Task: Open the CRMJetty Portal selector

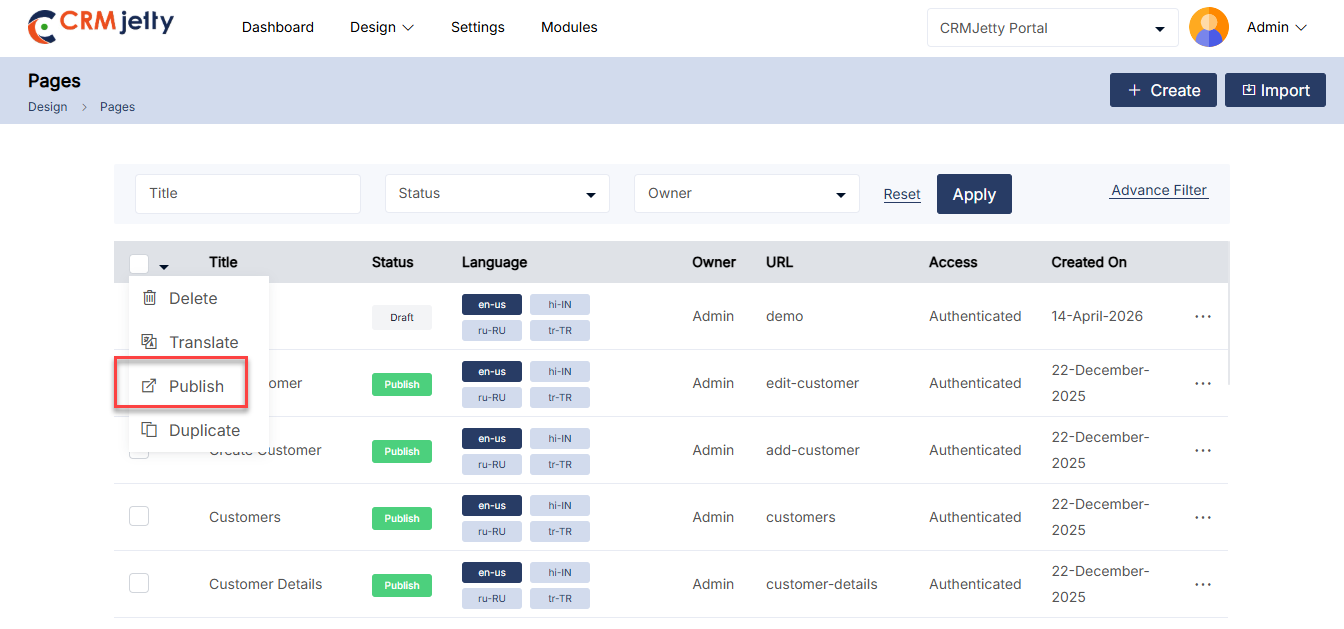Action: click(x=1052, y=28)
